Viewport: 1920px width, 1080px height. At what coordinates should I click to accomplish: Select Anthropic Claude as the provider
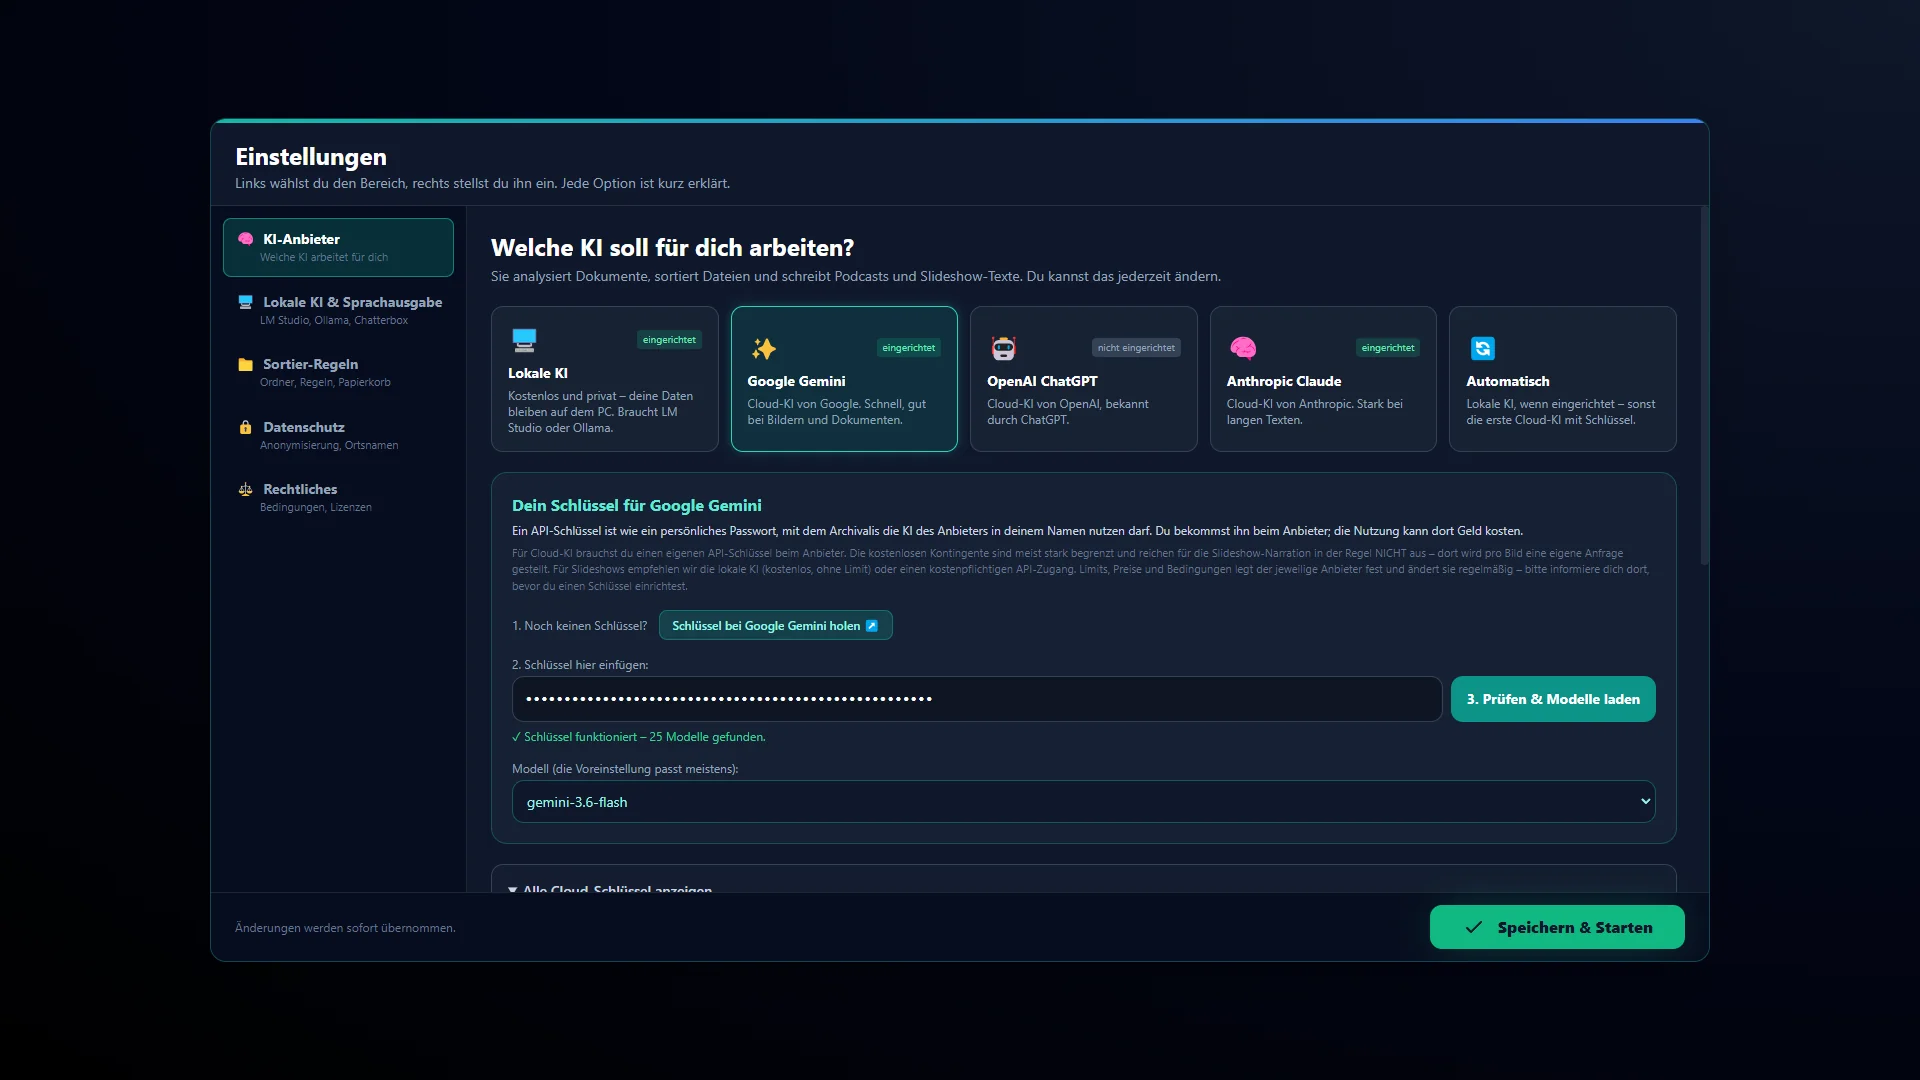pyautogui.click(x=1323, y=379)
